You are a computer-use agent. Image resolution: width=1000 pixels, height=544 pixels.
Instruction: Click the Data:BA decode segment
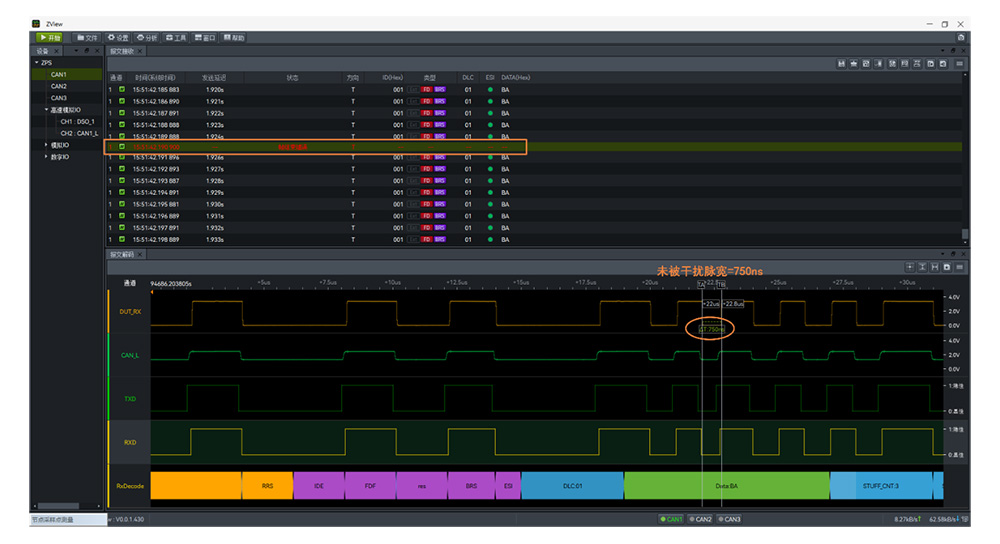pos(726,486)
